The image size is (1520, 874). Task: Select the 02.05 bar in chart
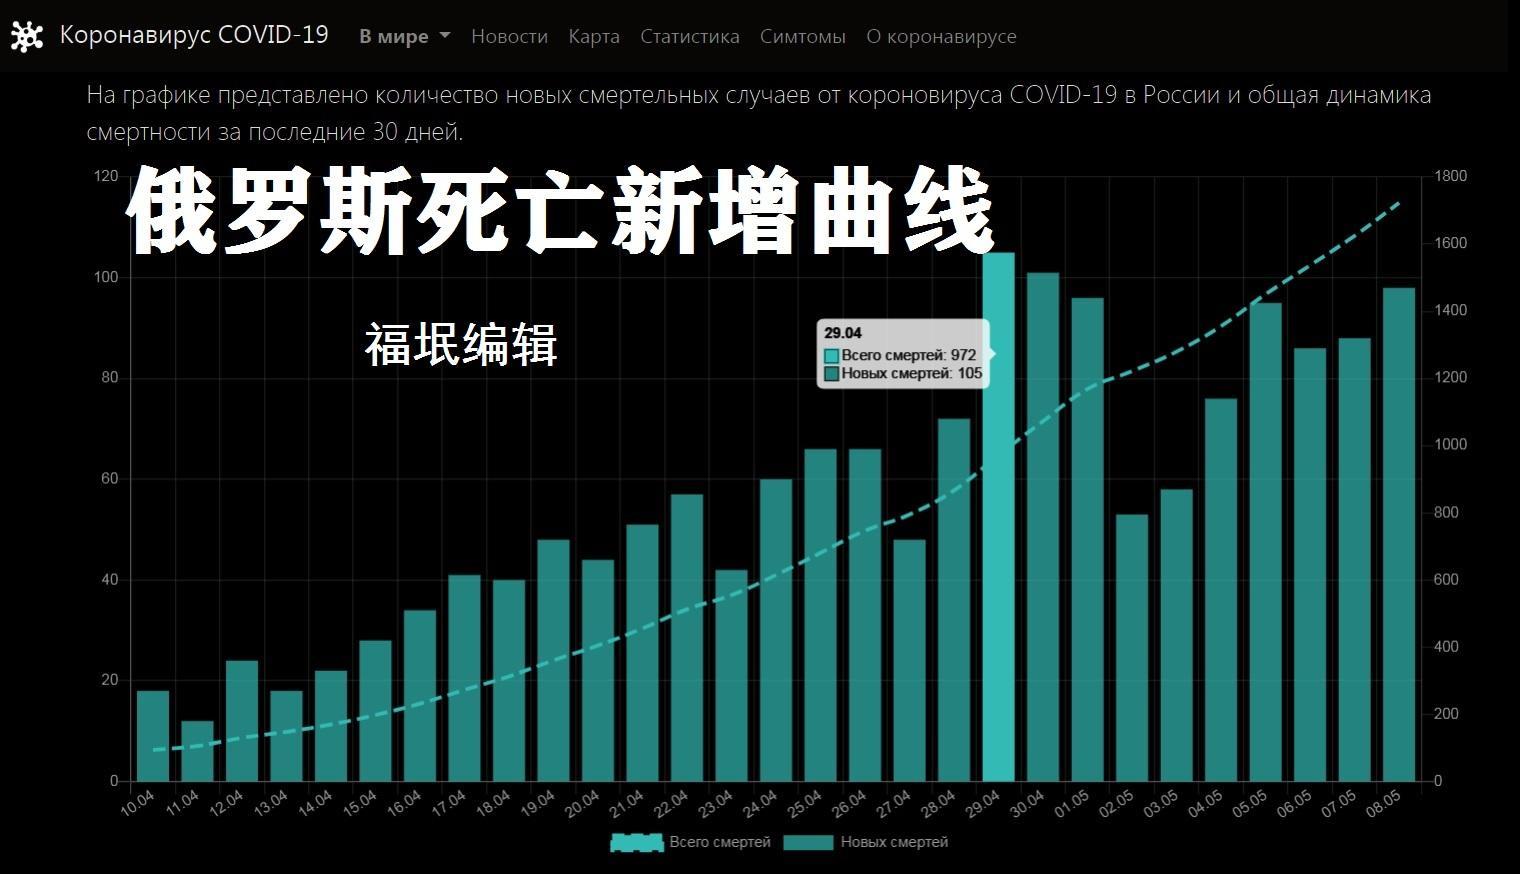pyautogui.click(x=1132, y=648)
